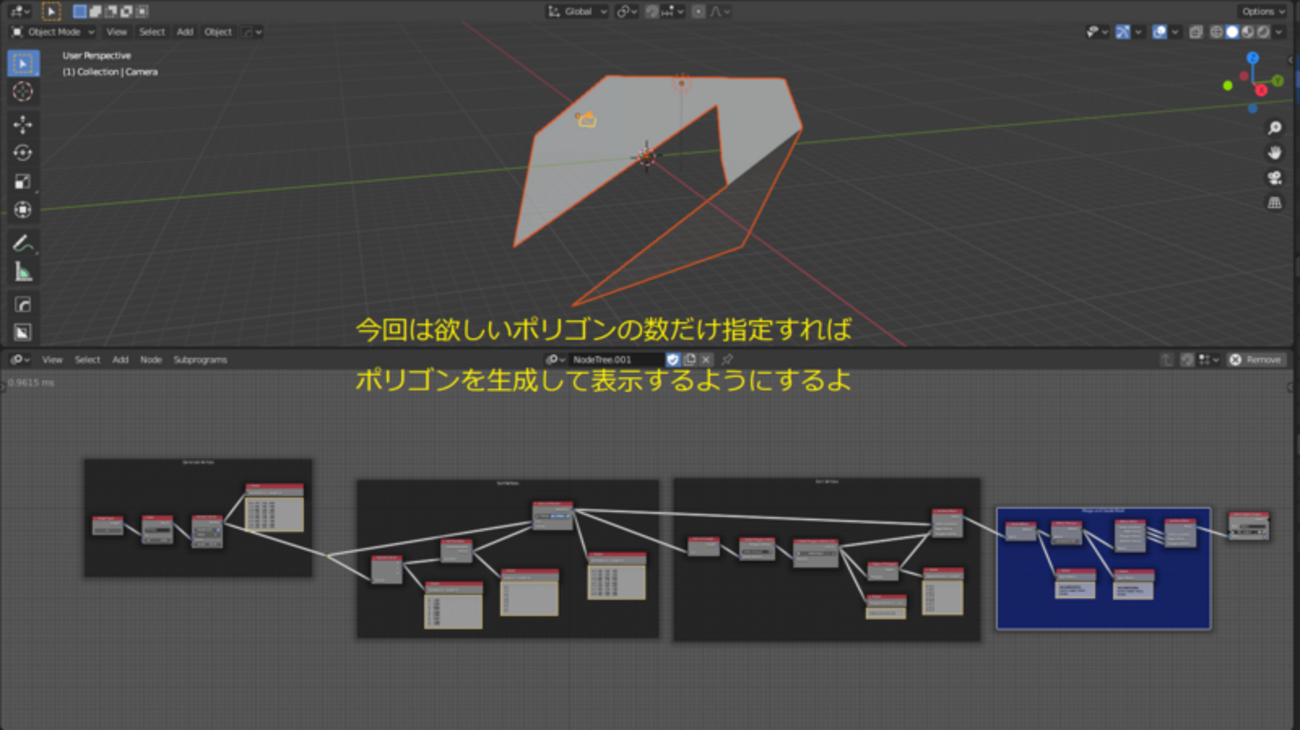This screenshot has height=730, width=1300.
Task: Click the red X axis gizmo handle
Action: tap(1261, 90)
